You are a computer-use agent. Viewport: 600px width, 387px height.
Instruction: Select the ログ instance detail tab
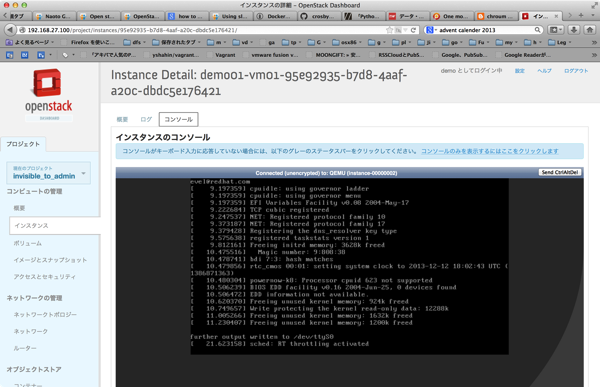point(146,119)
